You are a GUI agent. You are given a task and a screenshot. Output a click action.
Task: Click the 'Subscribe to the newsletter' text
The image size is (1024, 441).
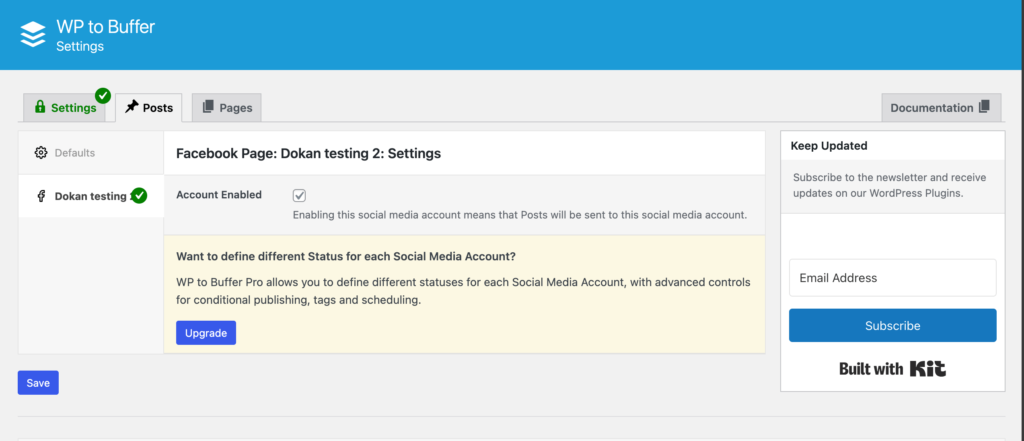pos(889,186)
